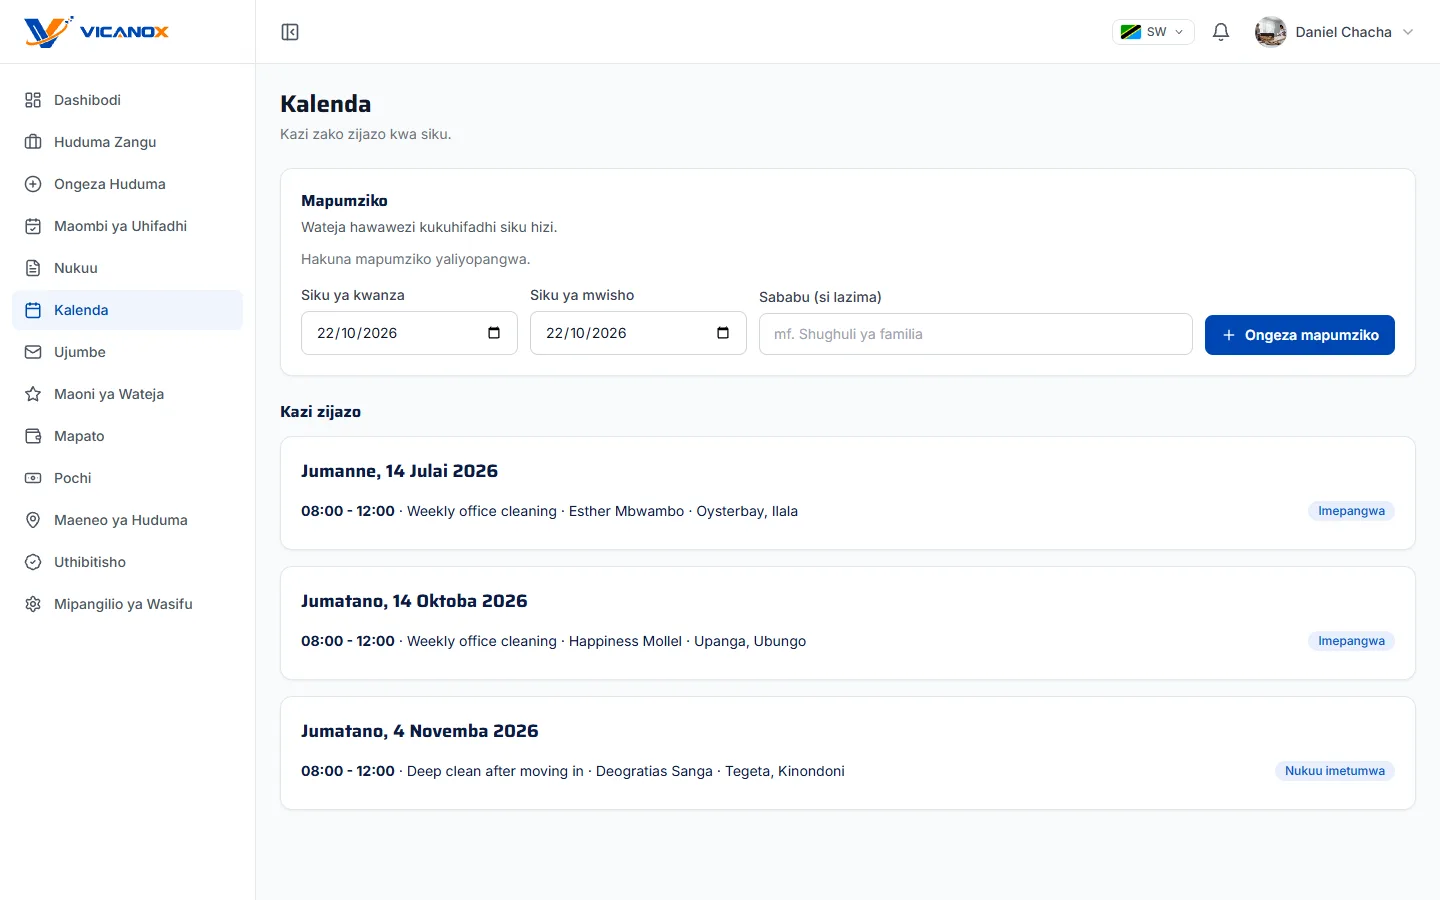The width and height of the screenshot is (1440, 900).
Task: Open the notifications bell
Action: point(1221,32)
